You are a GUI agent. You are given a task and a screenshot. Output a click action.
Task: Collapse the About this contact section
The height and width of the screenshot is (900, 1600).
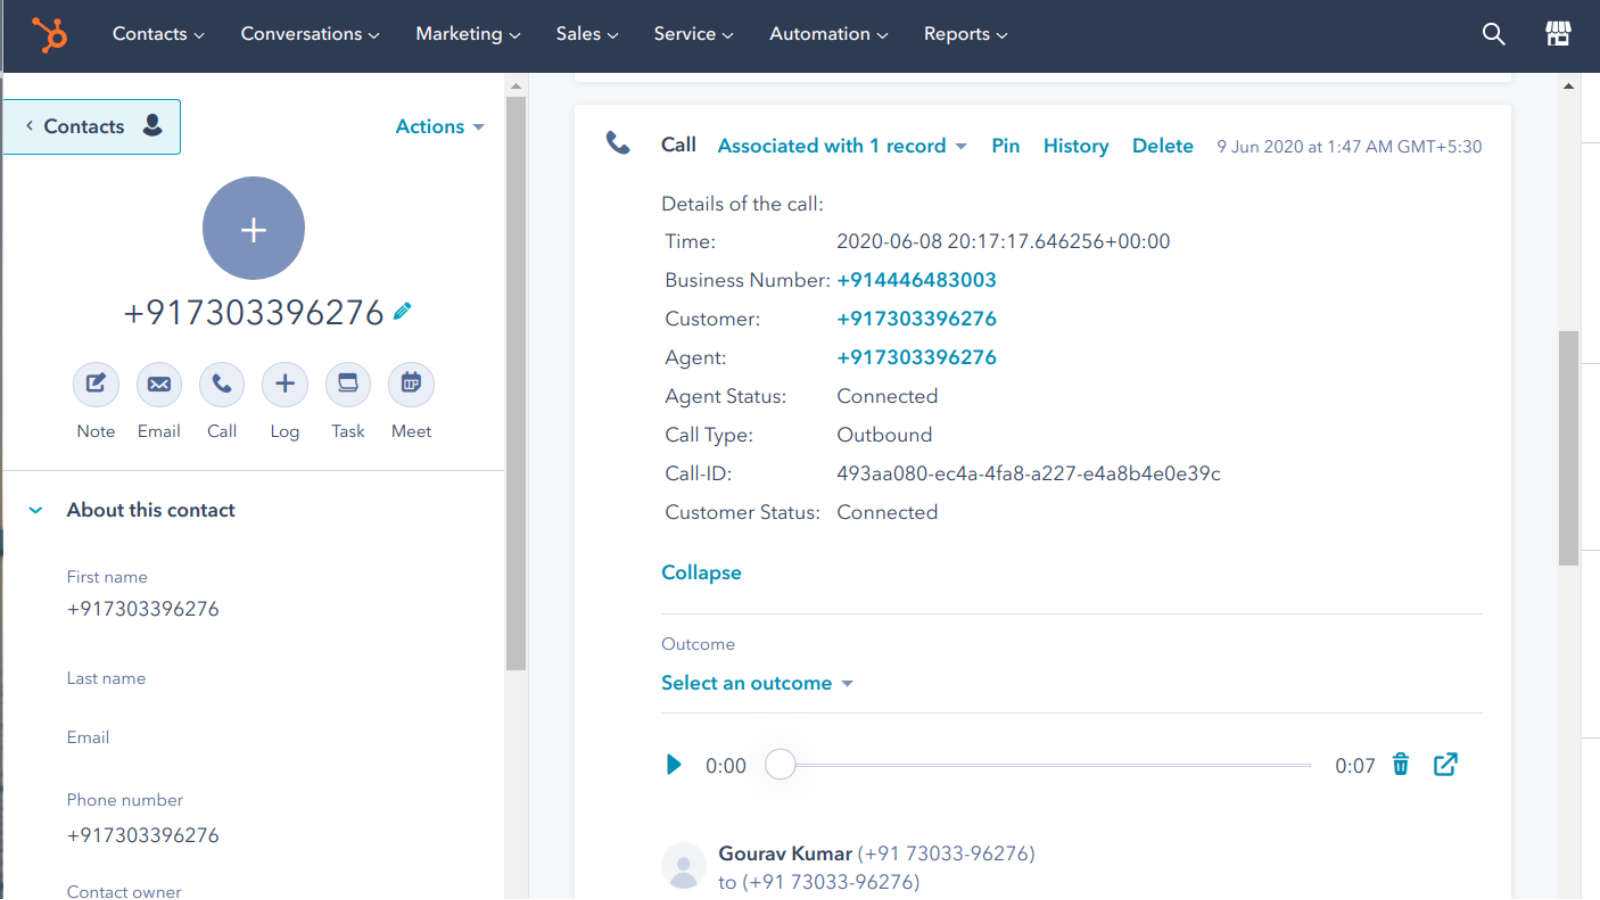click(x=36, y=510)
